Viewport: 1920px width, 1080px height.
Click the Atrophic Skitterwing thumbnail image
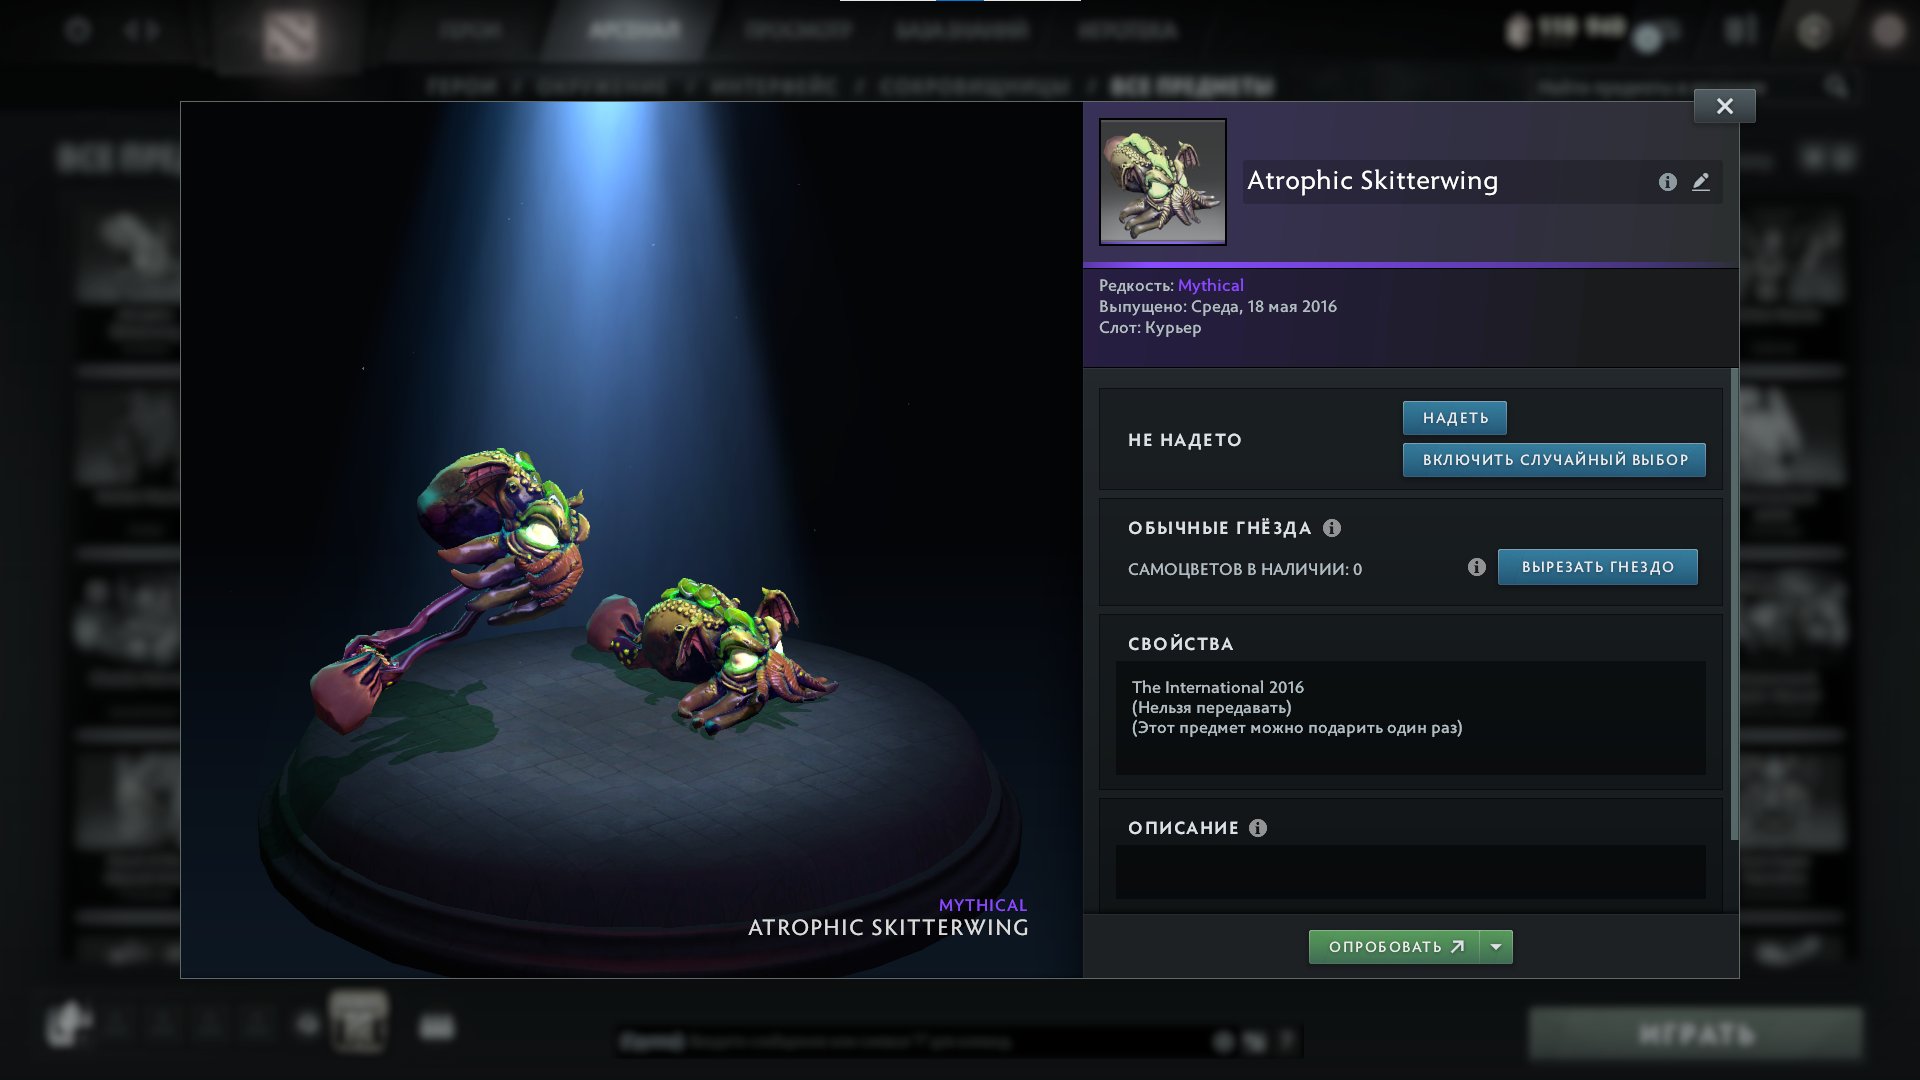click(x=1163, y=182)
